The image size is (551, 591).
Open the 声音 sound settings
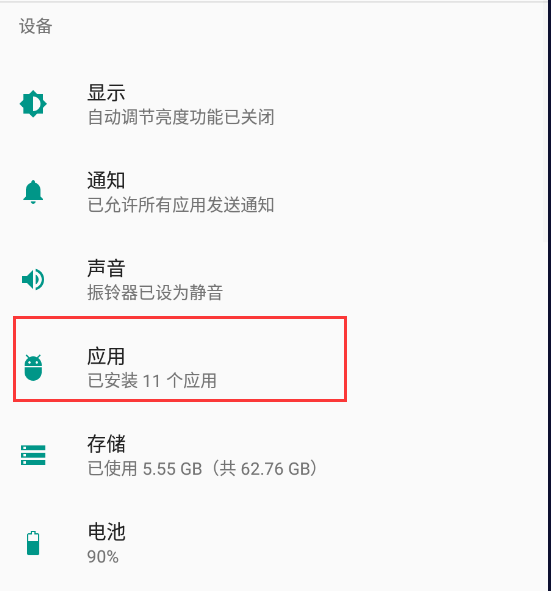106,268
